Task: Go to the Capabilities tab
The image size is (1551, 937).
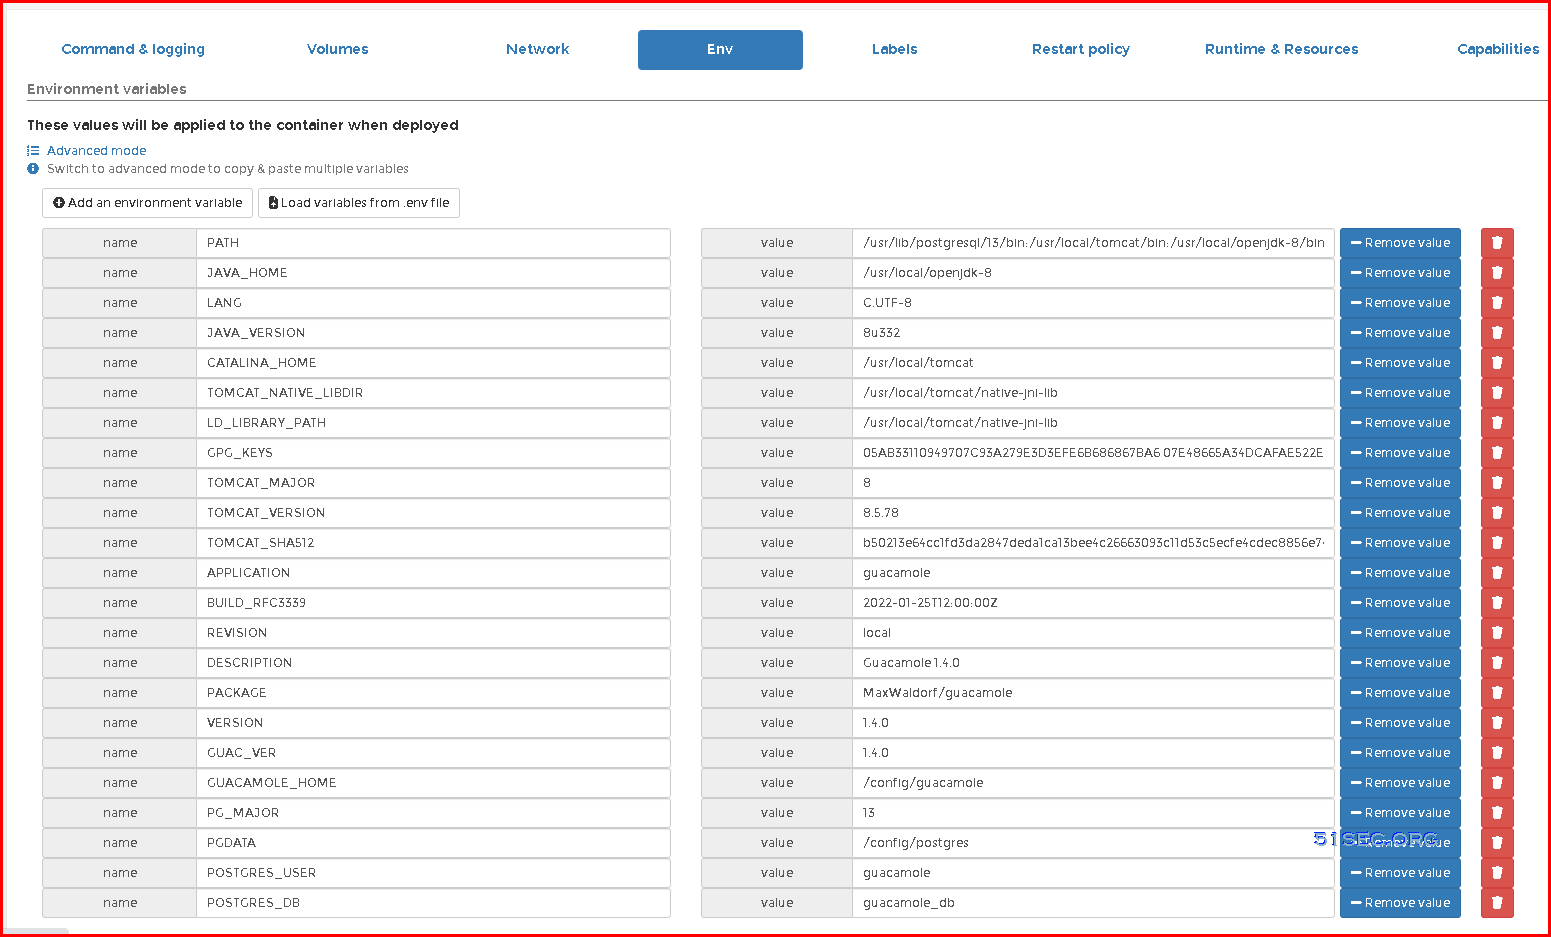Action: 1498,49
